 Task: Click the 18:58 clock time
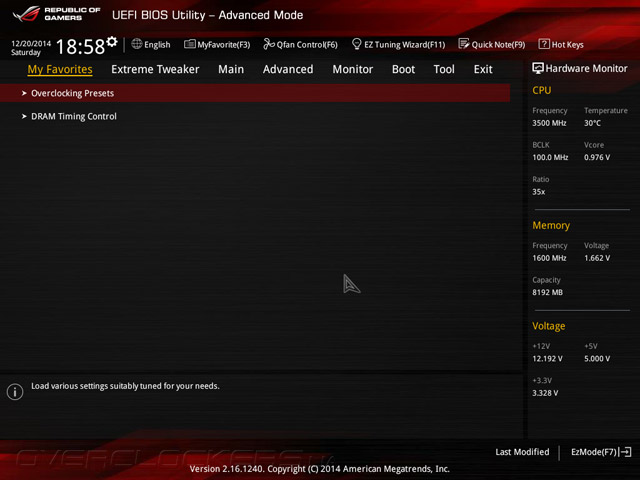pos(80,47)
